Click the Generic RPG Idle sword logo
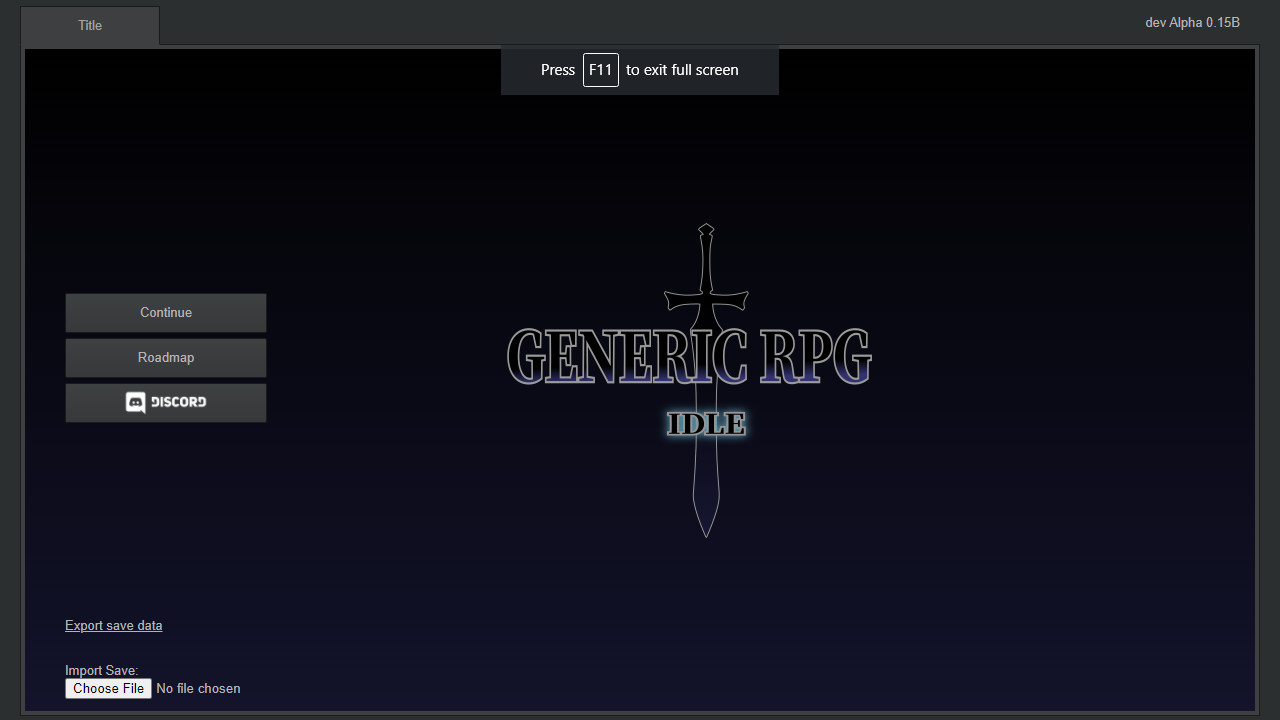Image resolution: width=1280 pixels, height=720 pixels. (690, 380)
